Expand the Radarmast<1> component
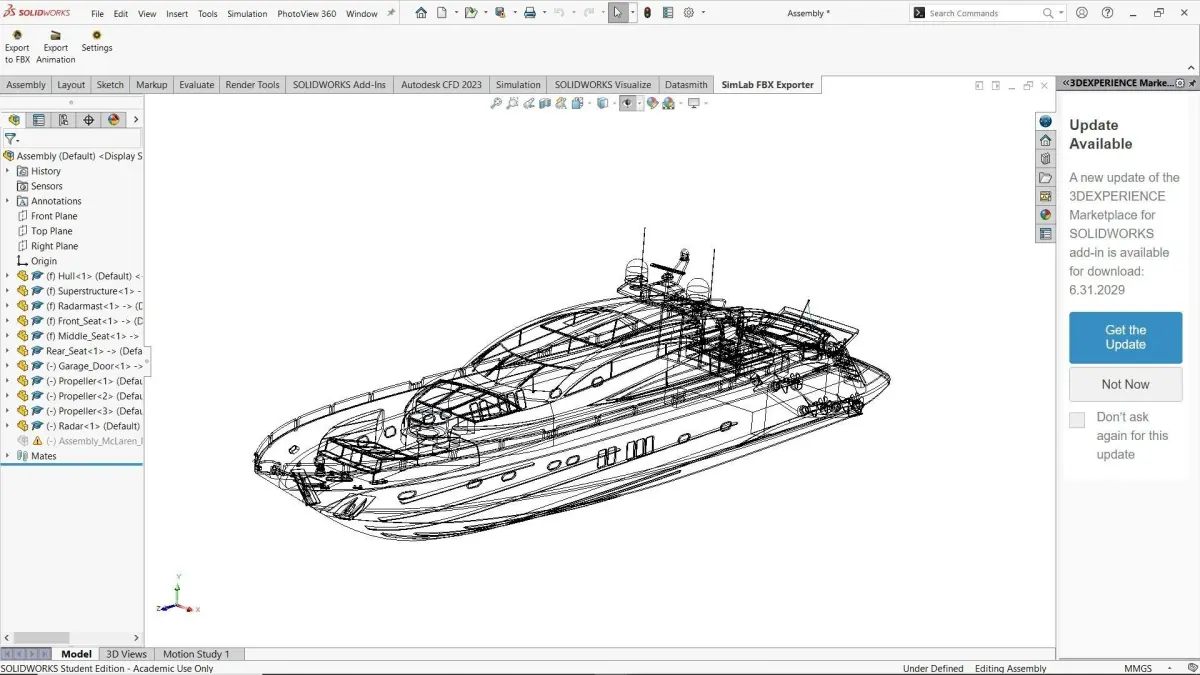1200x675 pixels. click(7, 306)
